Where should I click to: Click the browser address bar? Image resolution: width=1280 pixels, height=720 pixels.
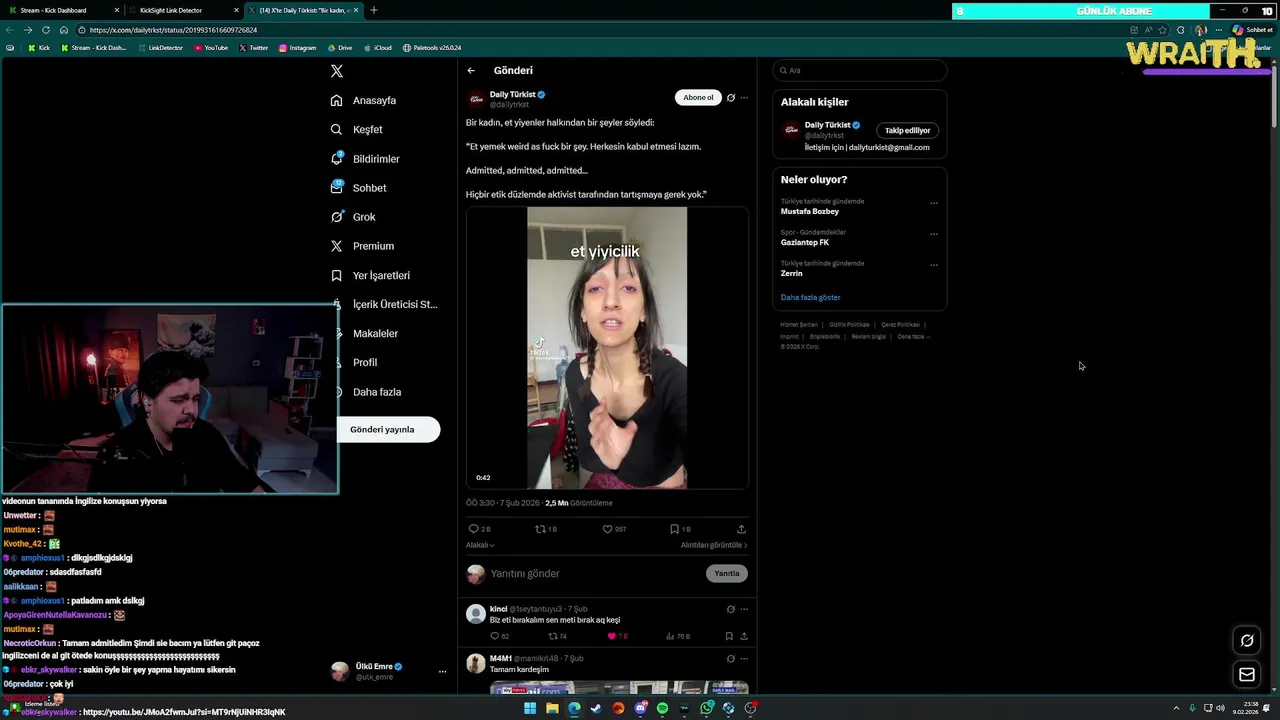pos(600,30)
